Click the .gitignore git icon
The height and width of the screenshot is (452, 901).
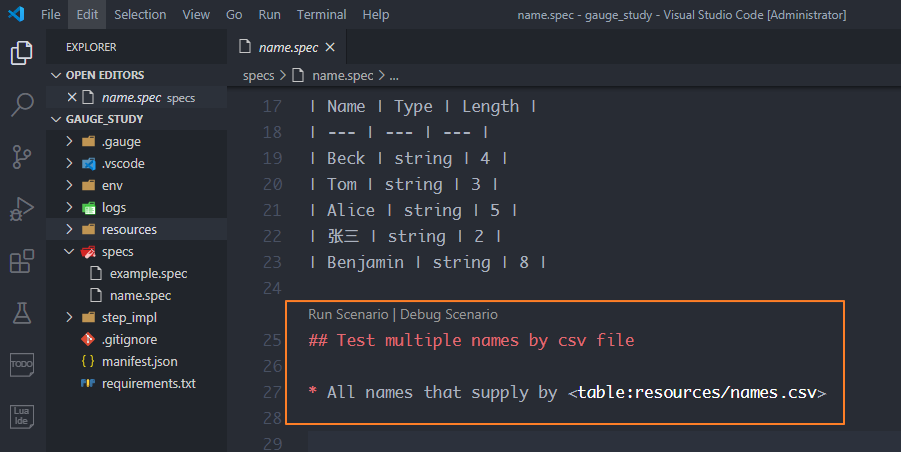point(88,339)
